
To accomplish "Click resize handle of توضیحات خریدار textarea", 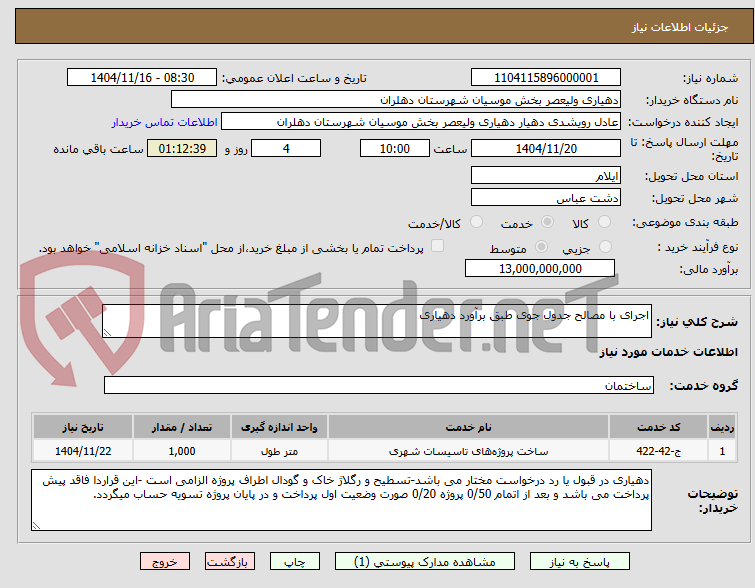I will (36, 526).
